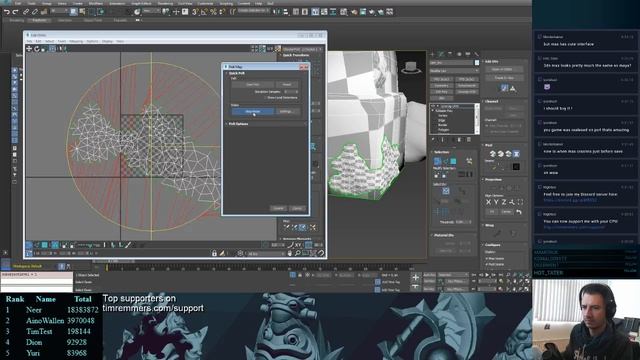This screenshot has height=360, width=640.
Task: Toggle the Peel Seams checkbox
Action: click(487, 264)
